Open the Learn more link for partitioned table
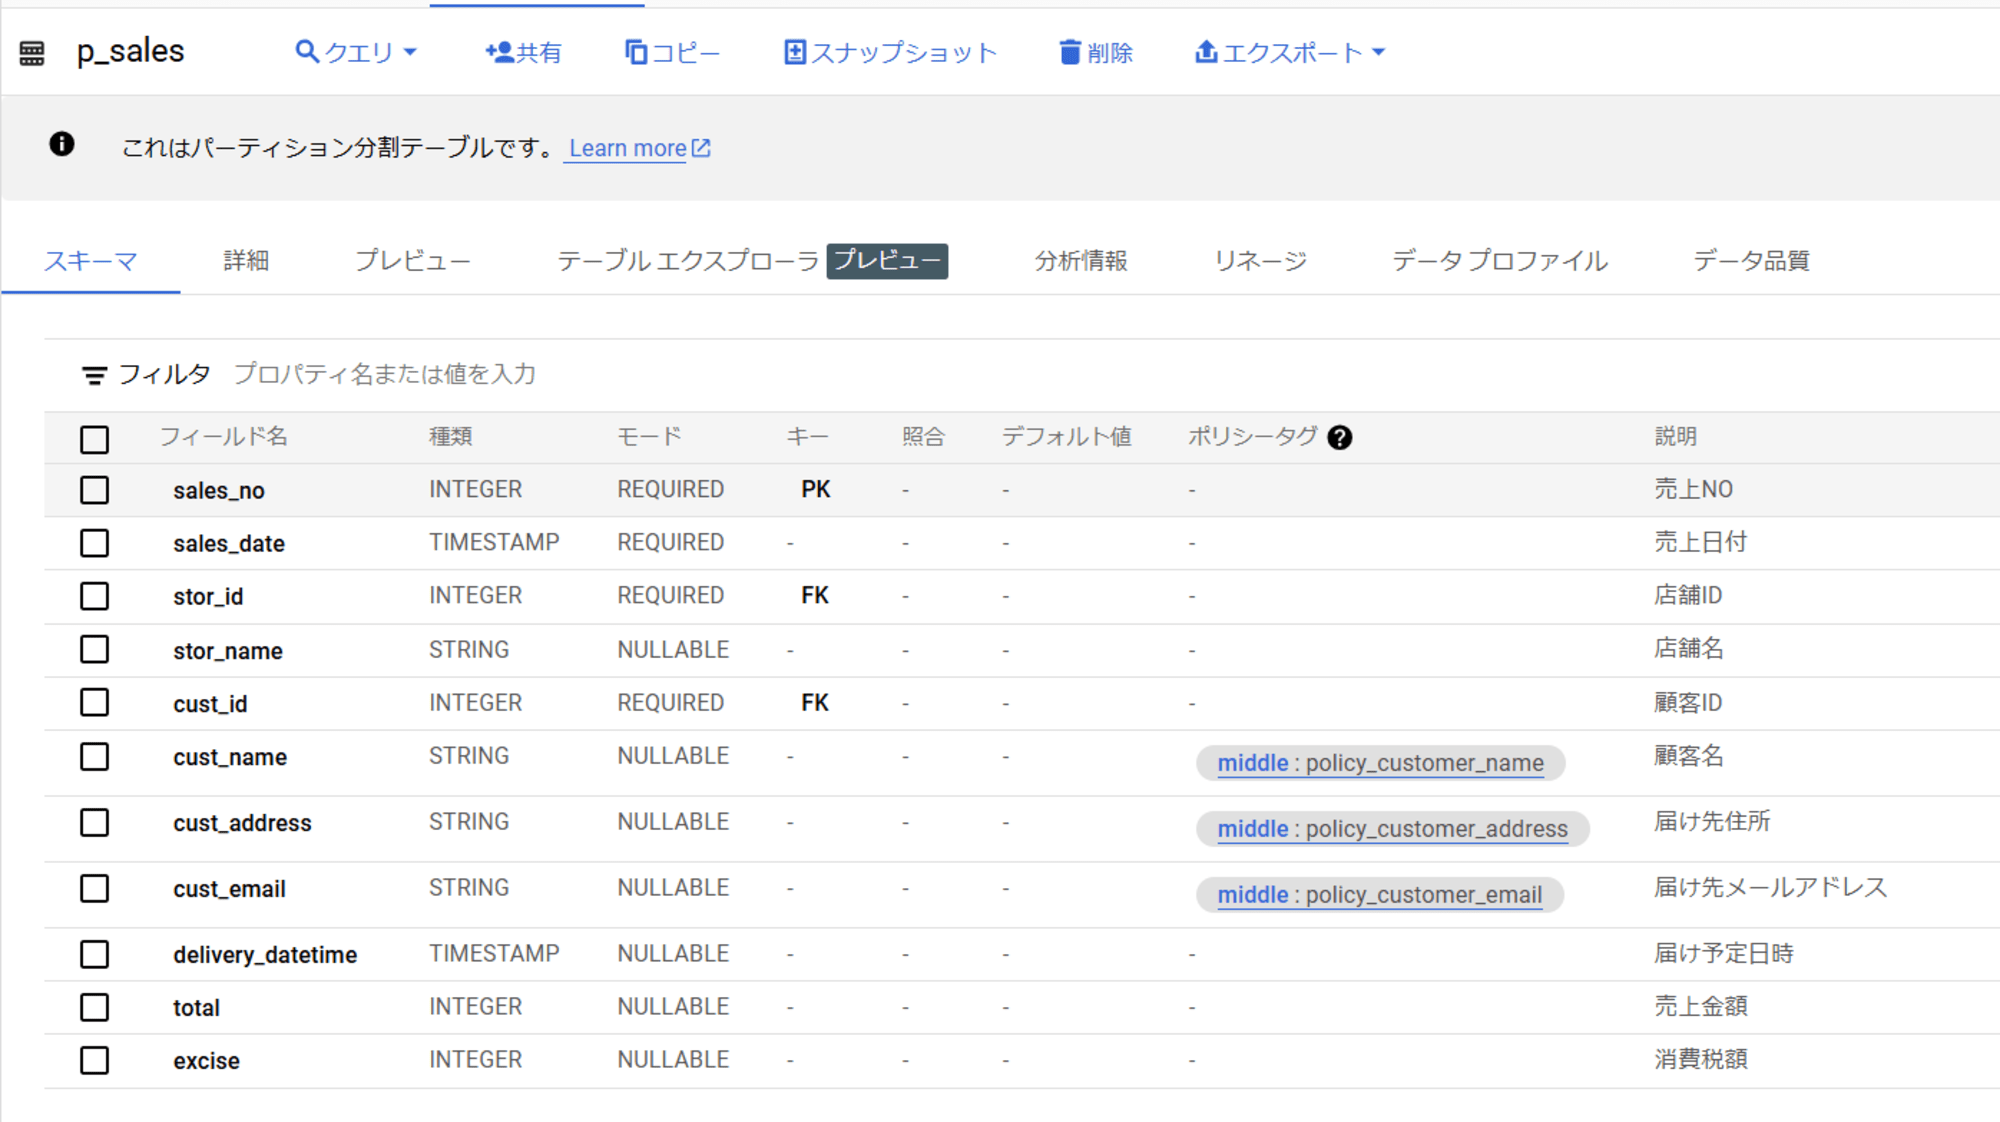2000x1122 pixels. coord(636,148)
